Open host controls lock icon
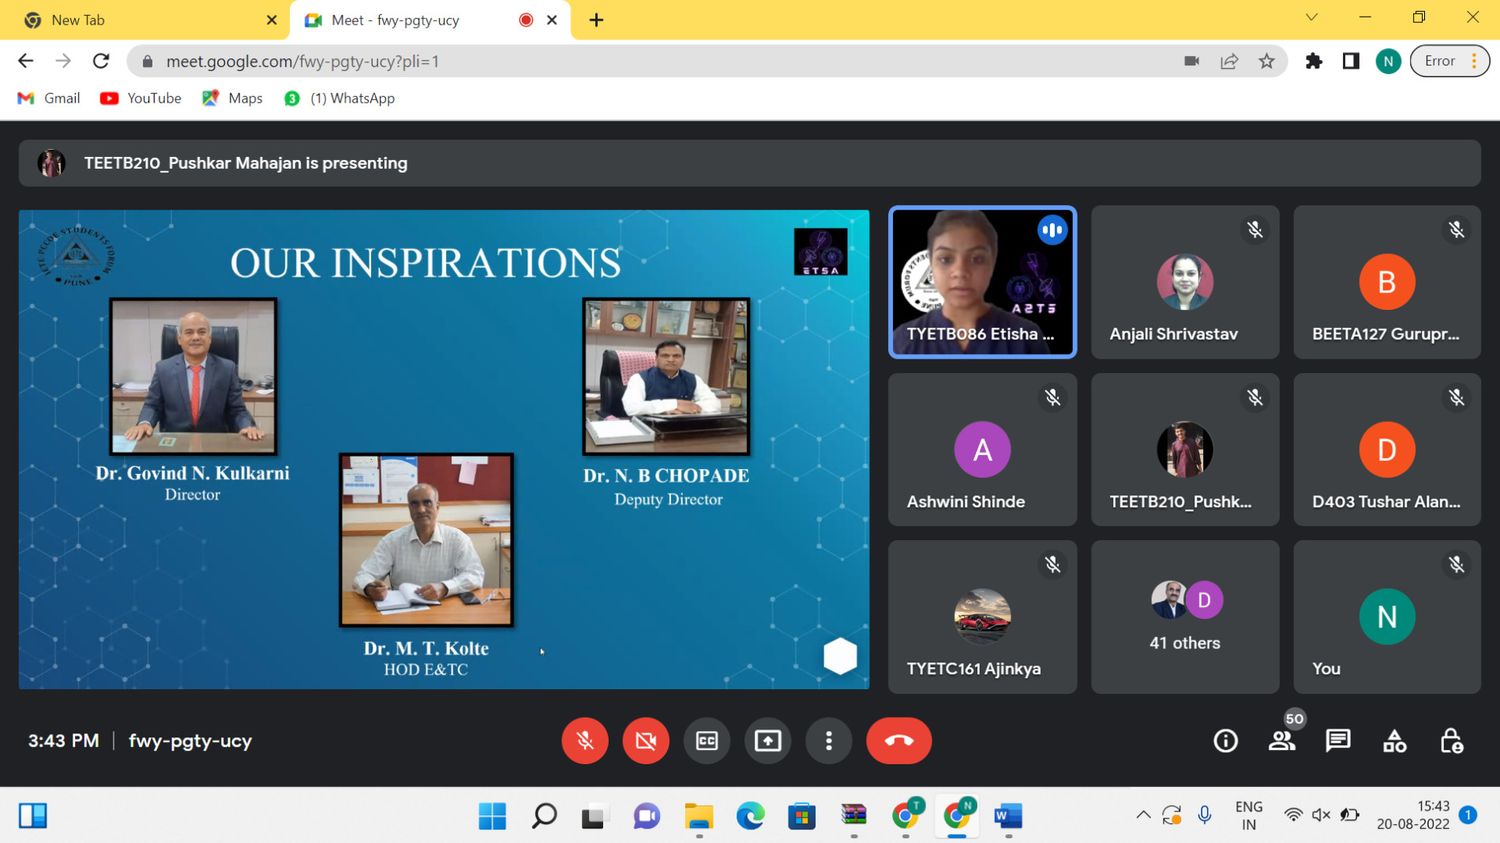Viewport: 1500px width, 843px height. 1451,741
